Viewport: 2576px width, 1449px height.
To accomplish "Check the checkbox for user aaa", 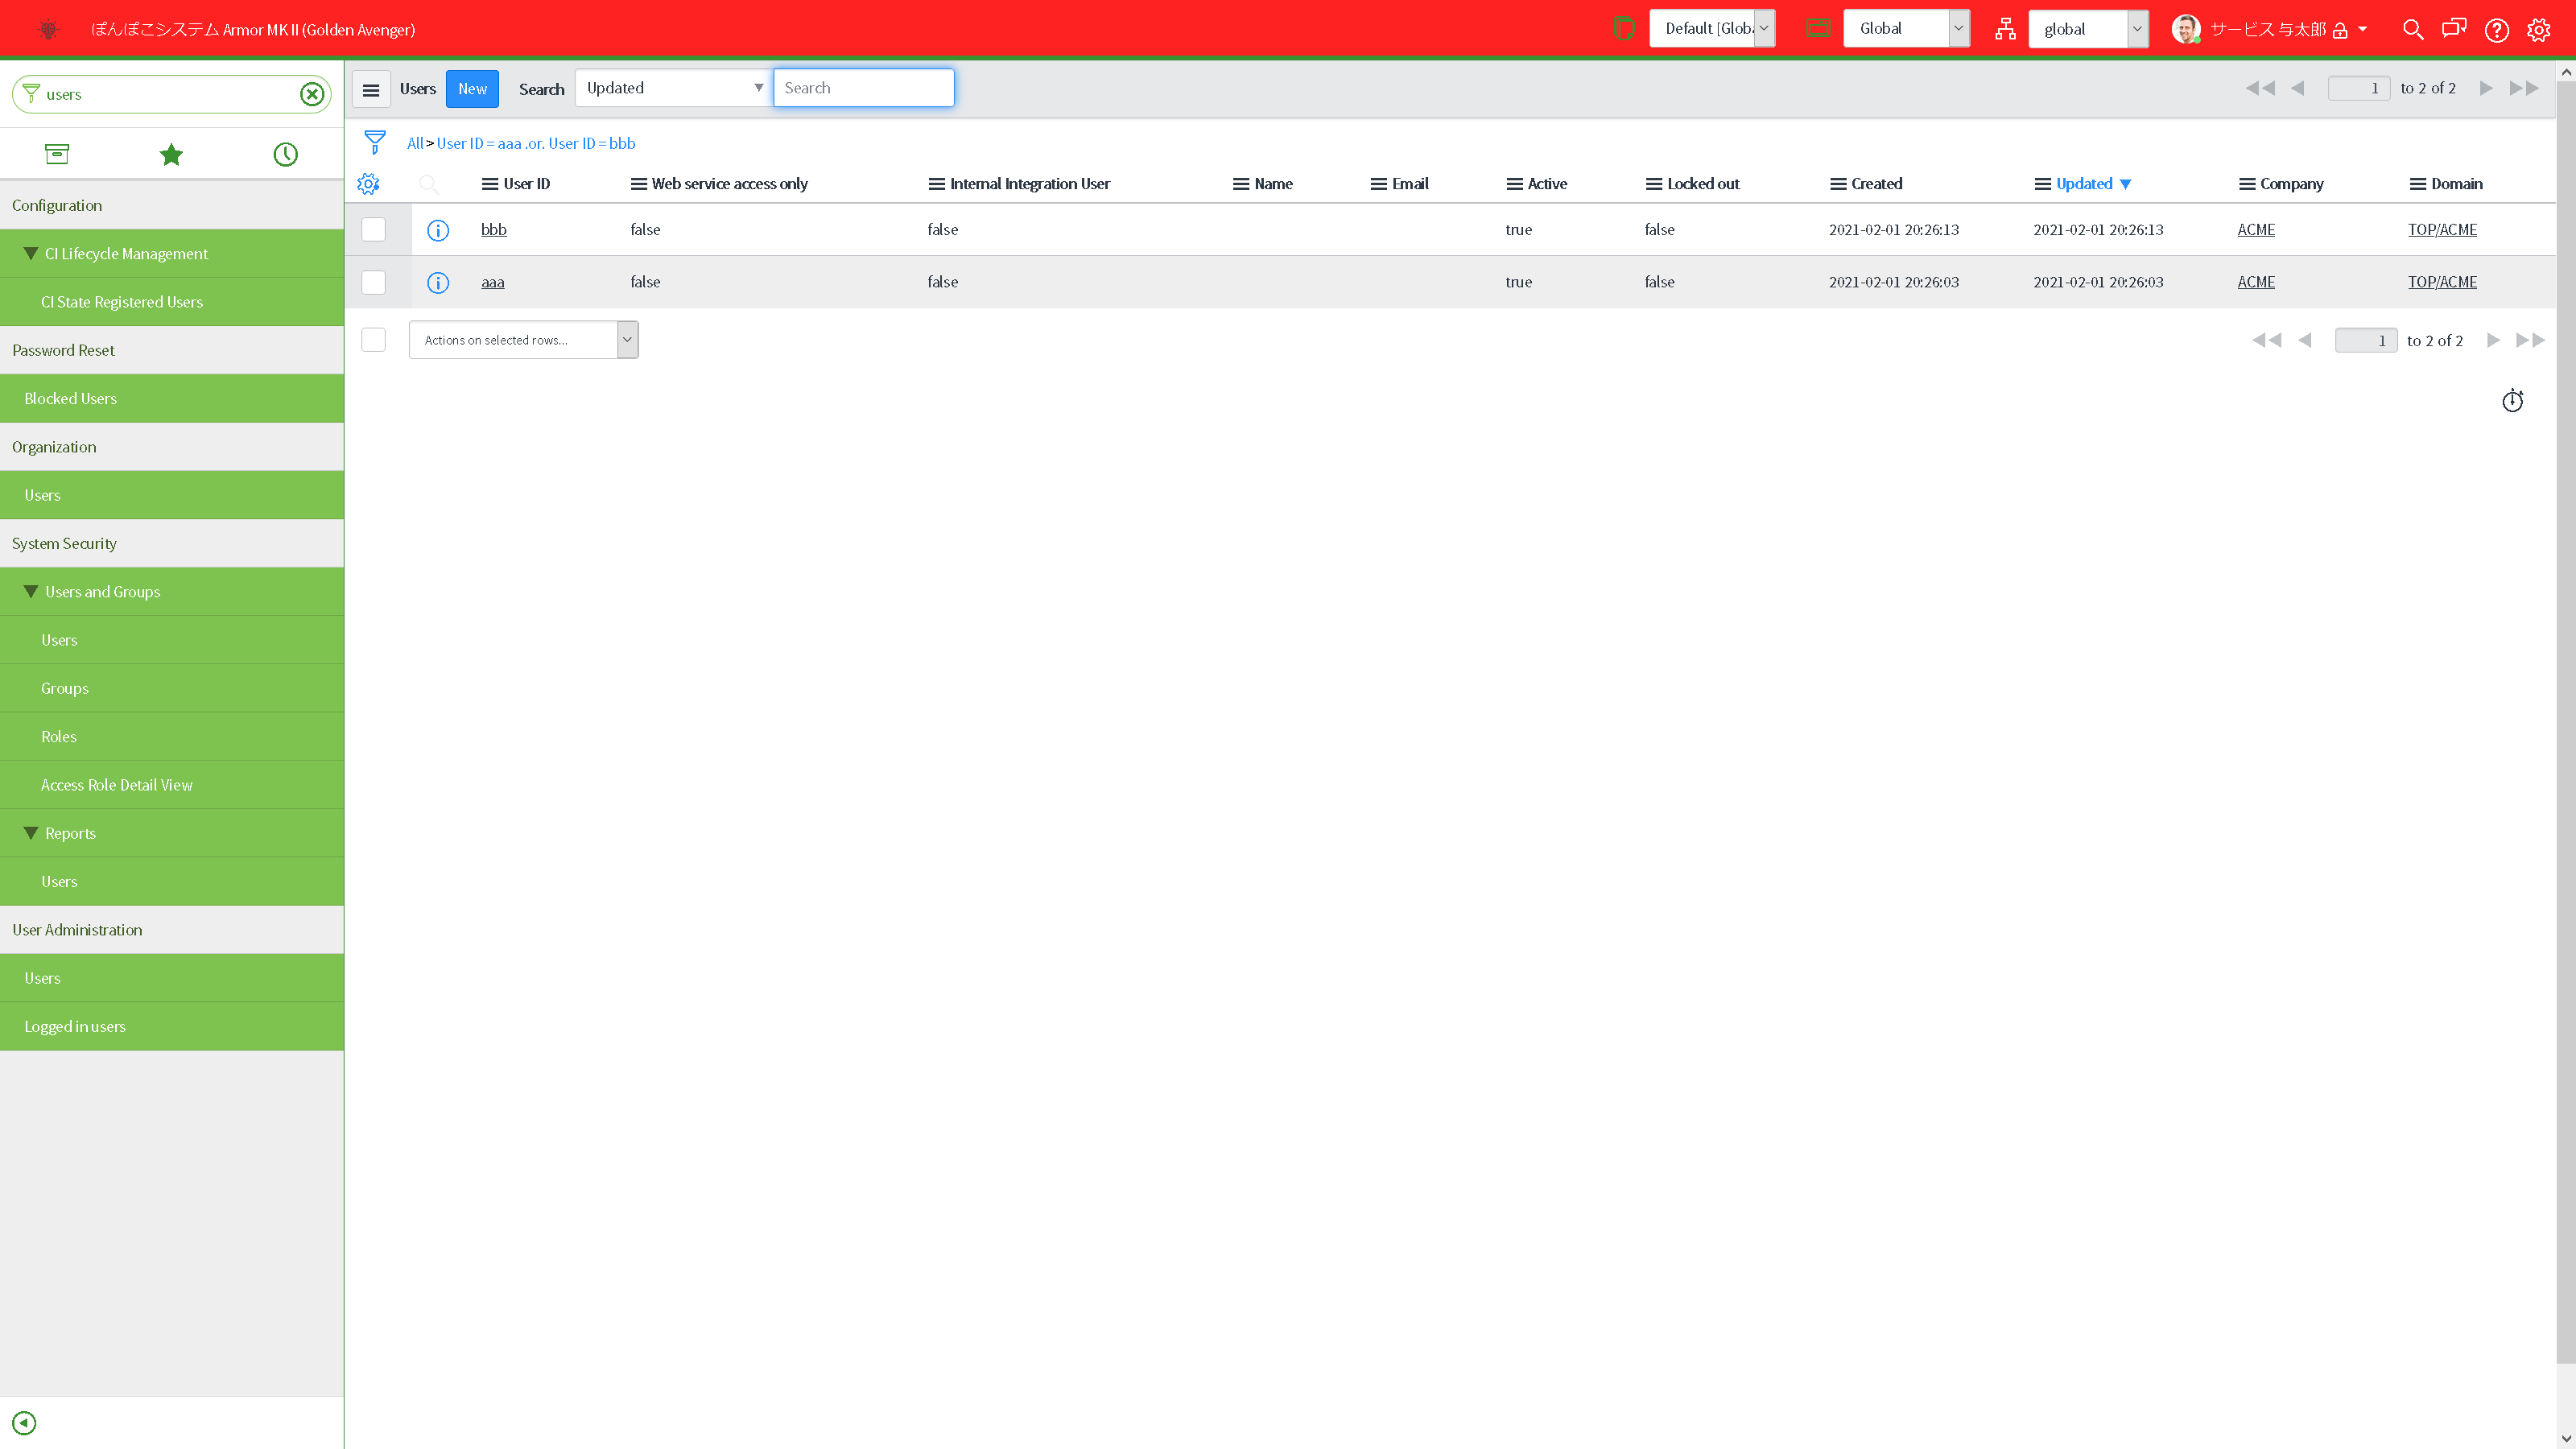I will click(373, 282).
